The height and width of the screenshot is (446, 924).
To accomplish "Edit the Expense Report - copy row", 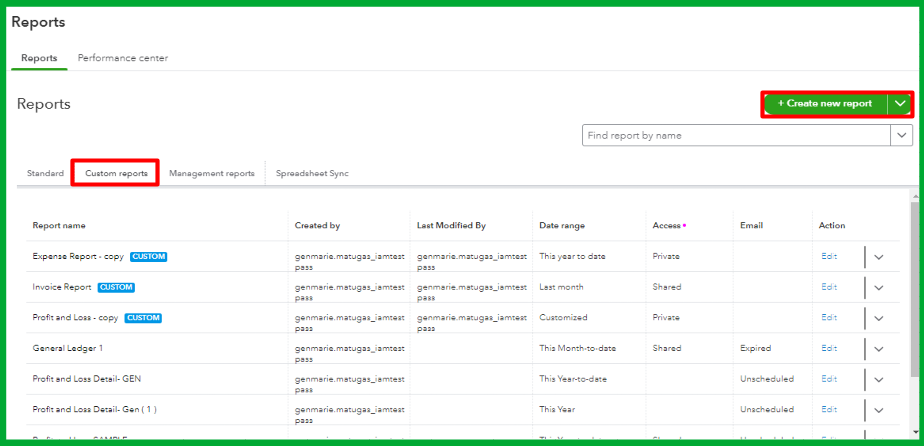I will point(829,256).
